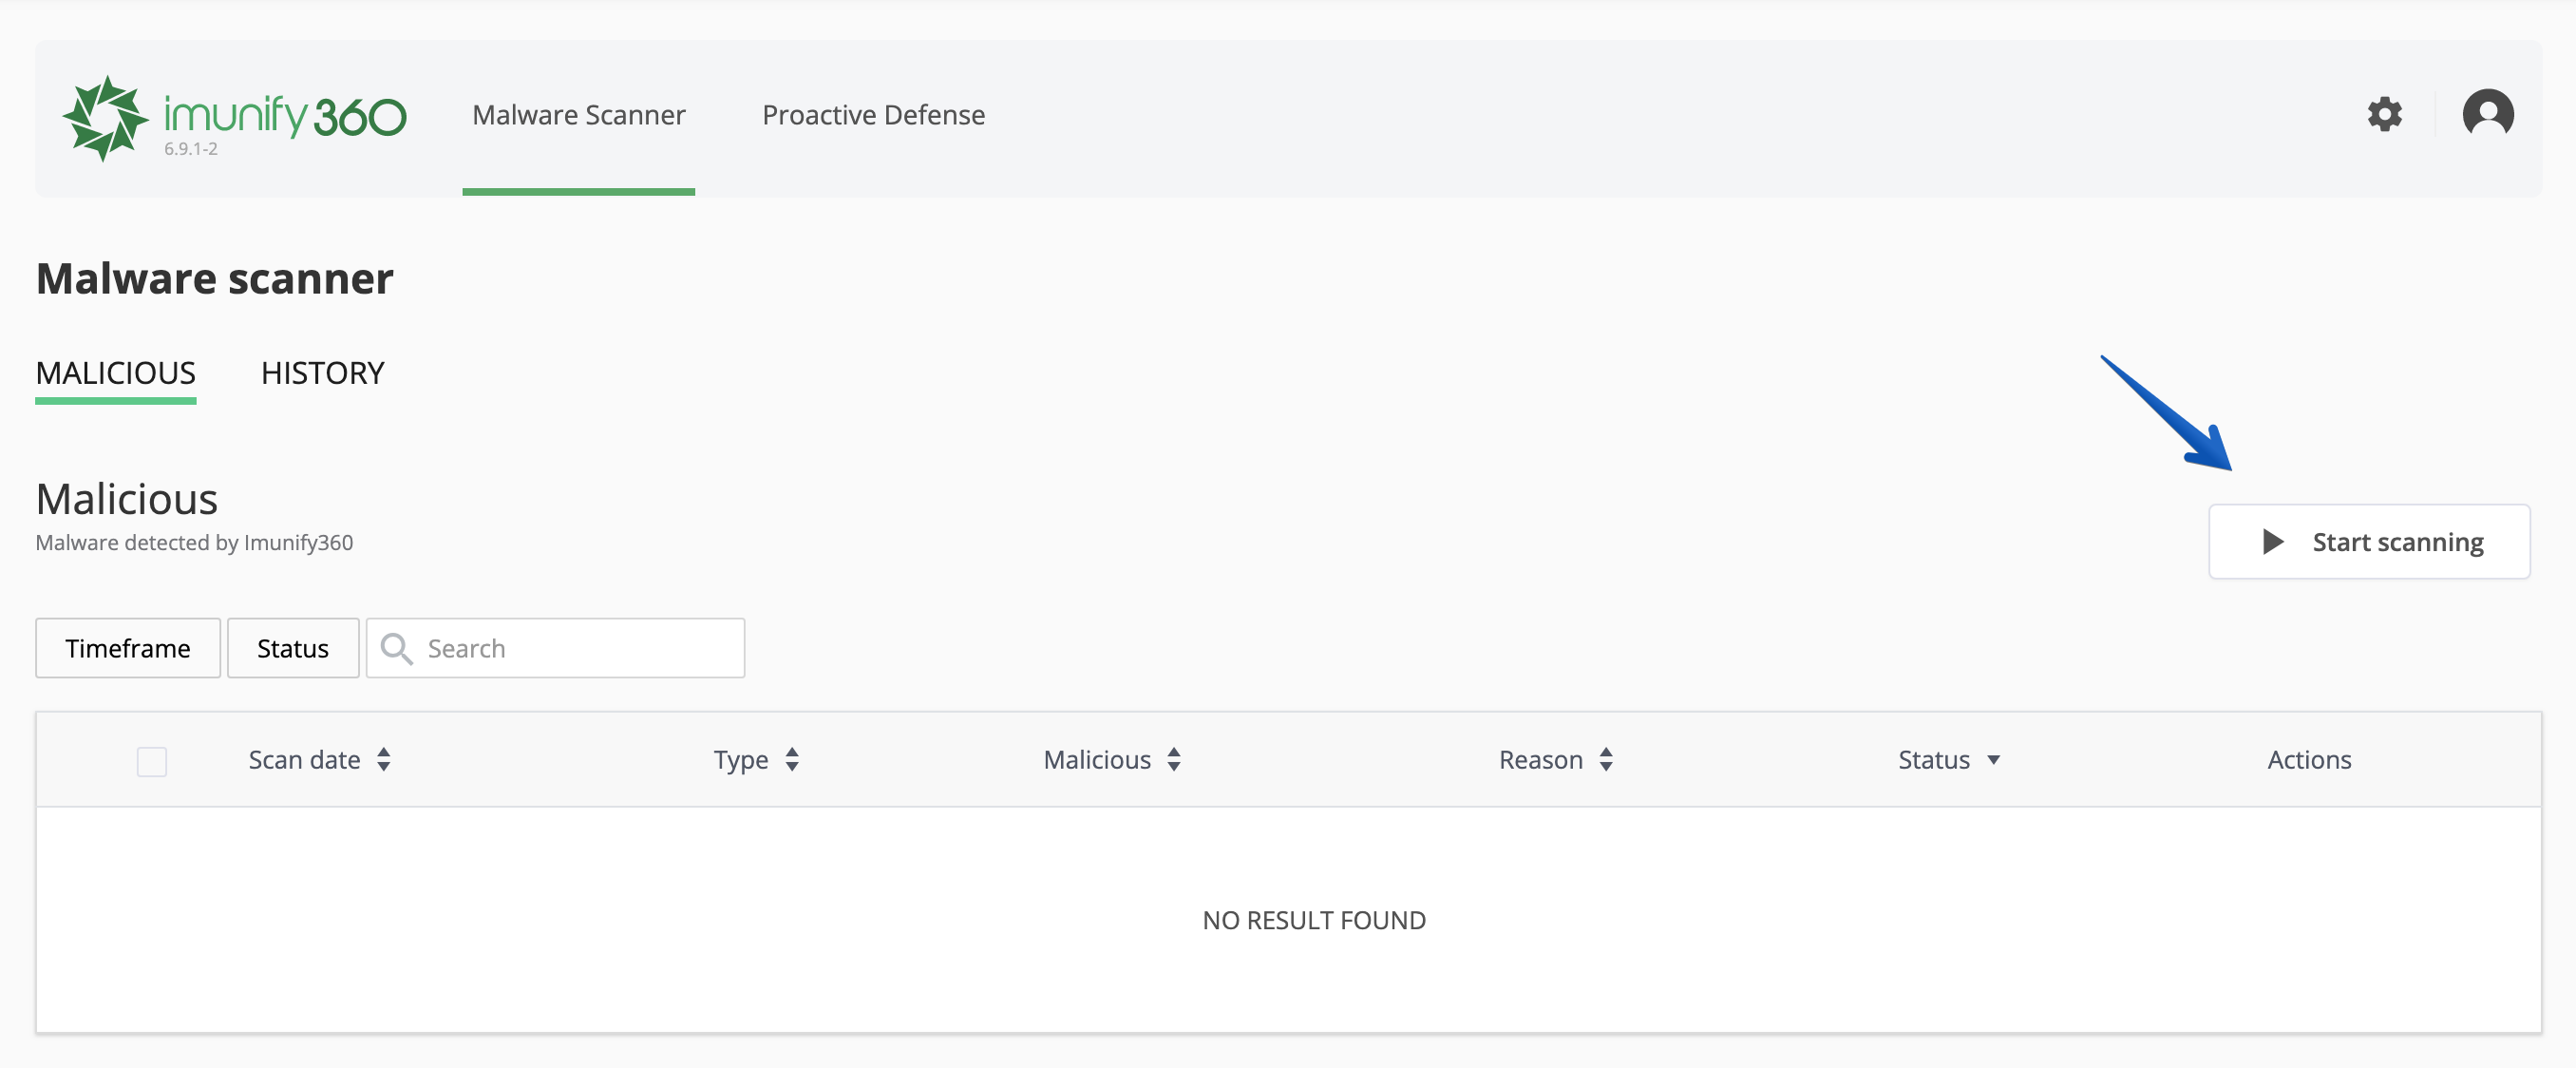
Task: Toggle the select-all checkbox in table header
Action: pos(152,762)
